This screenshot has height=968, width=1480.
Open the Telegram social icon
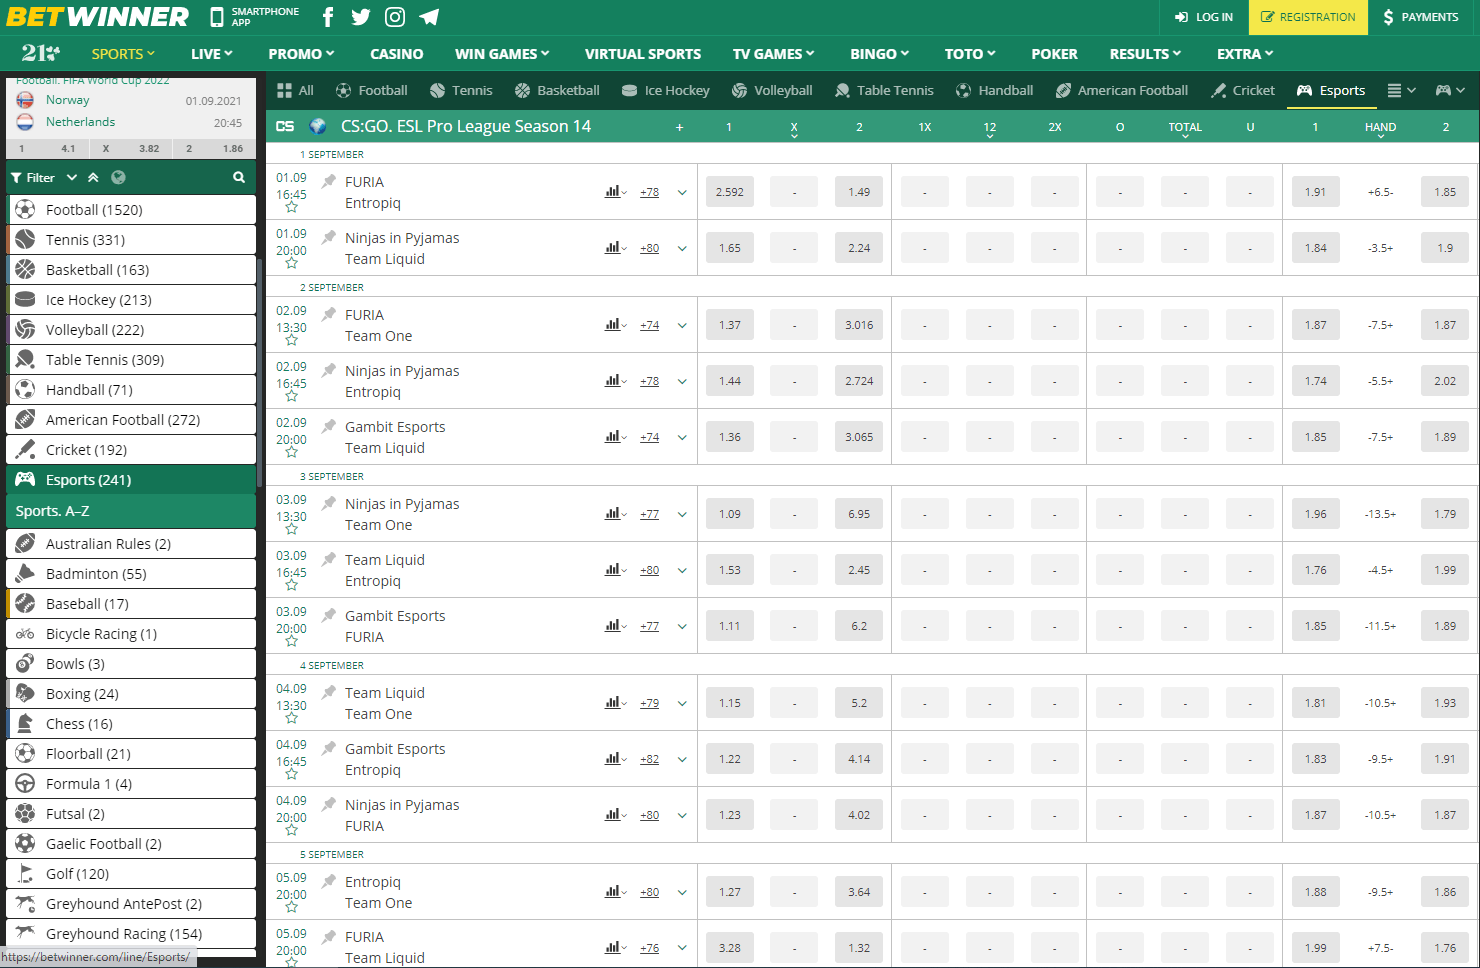click(x=429, y=17)
